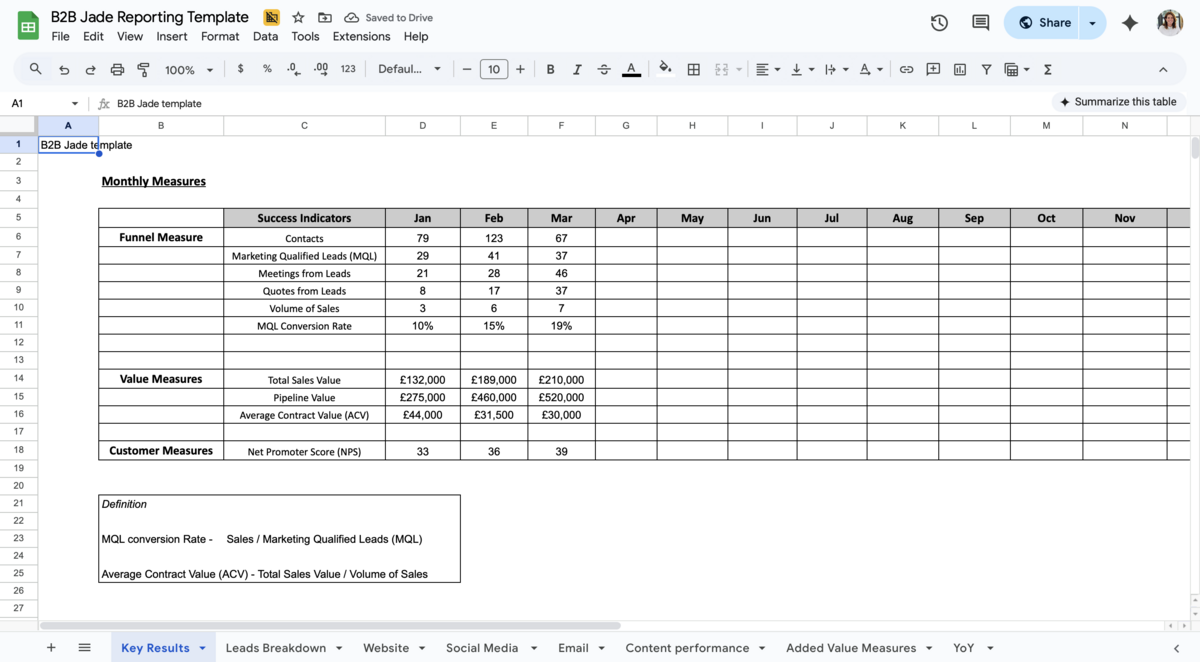Open version history clock icon
The image size is (1200, 662).
tap(939, 23)
